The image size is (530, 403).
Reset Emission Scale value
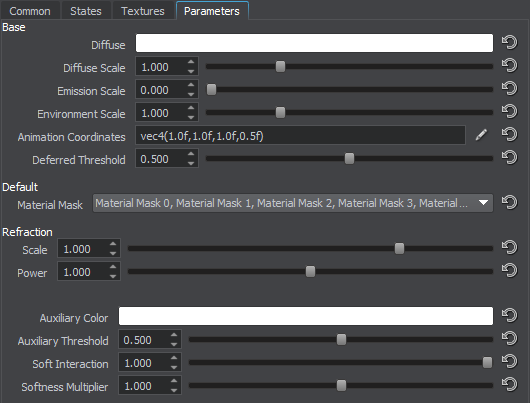509,89
